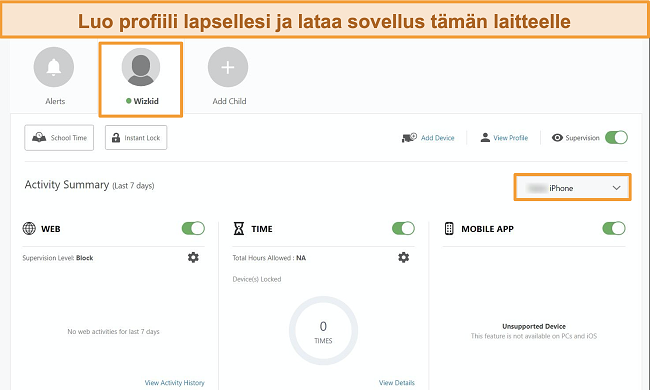Viewport: 650px width, 390px height.
Task: Click the 'Supervision Level: Block' text
Action: [58, 258]
